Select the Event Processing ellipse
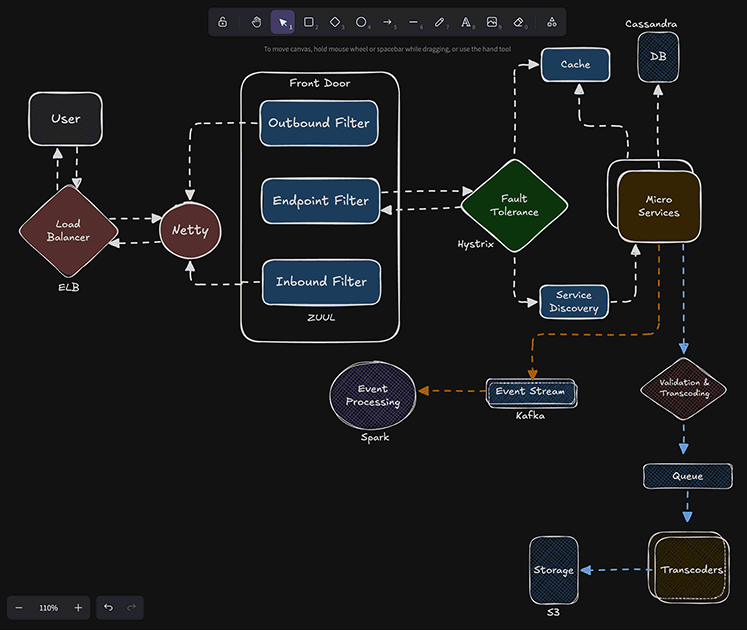 [x=373, y=396]
